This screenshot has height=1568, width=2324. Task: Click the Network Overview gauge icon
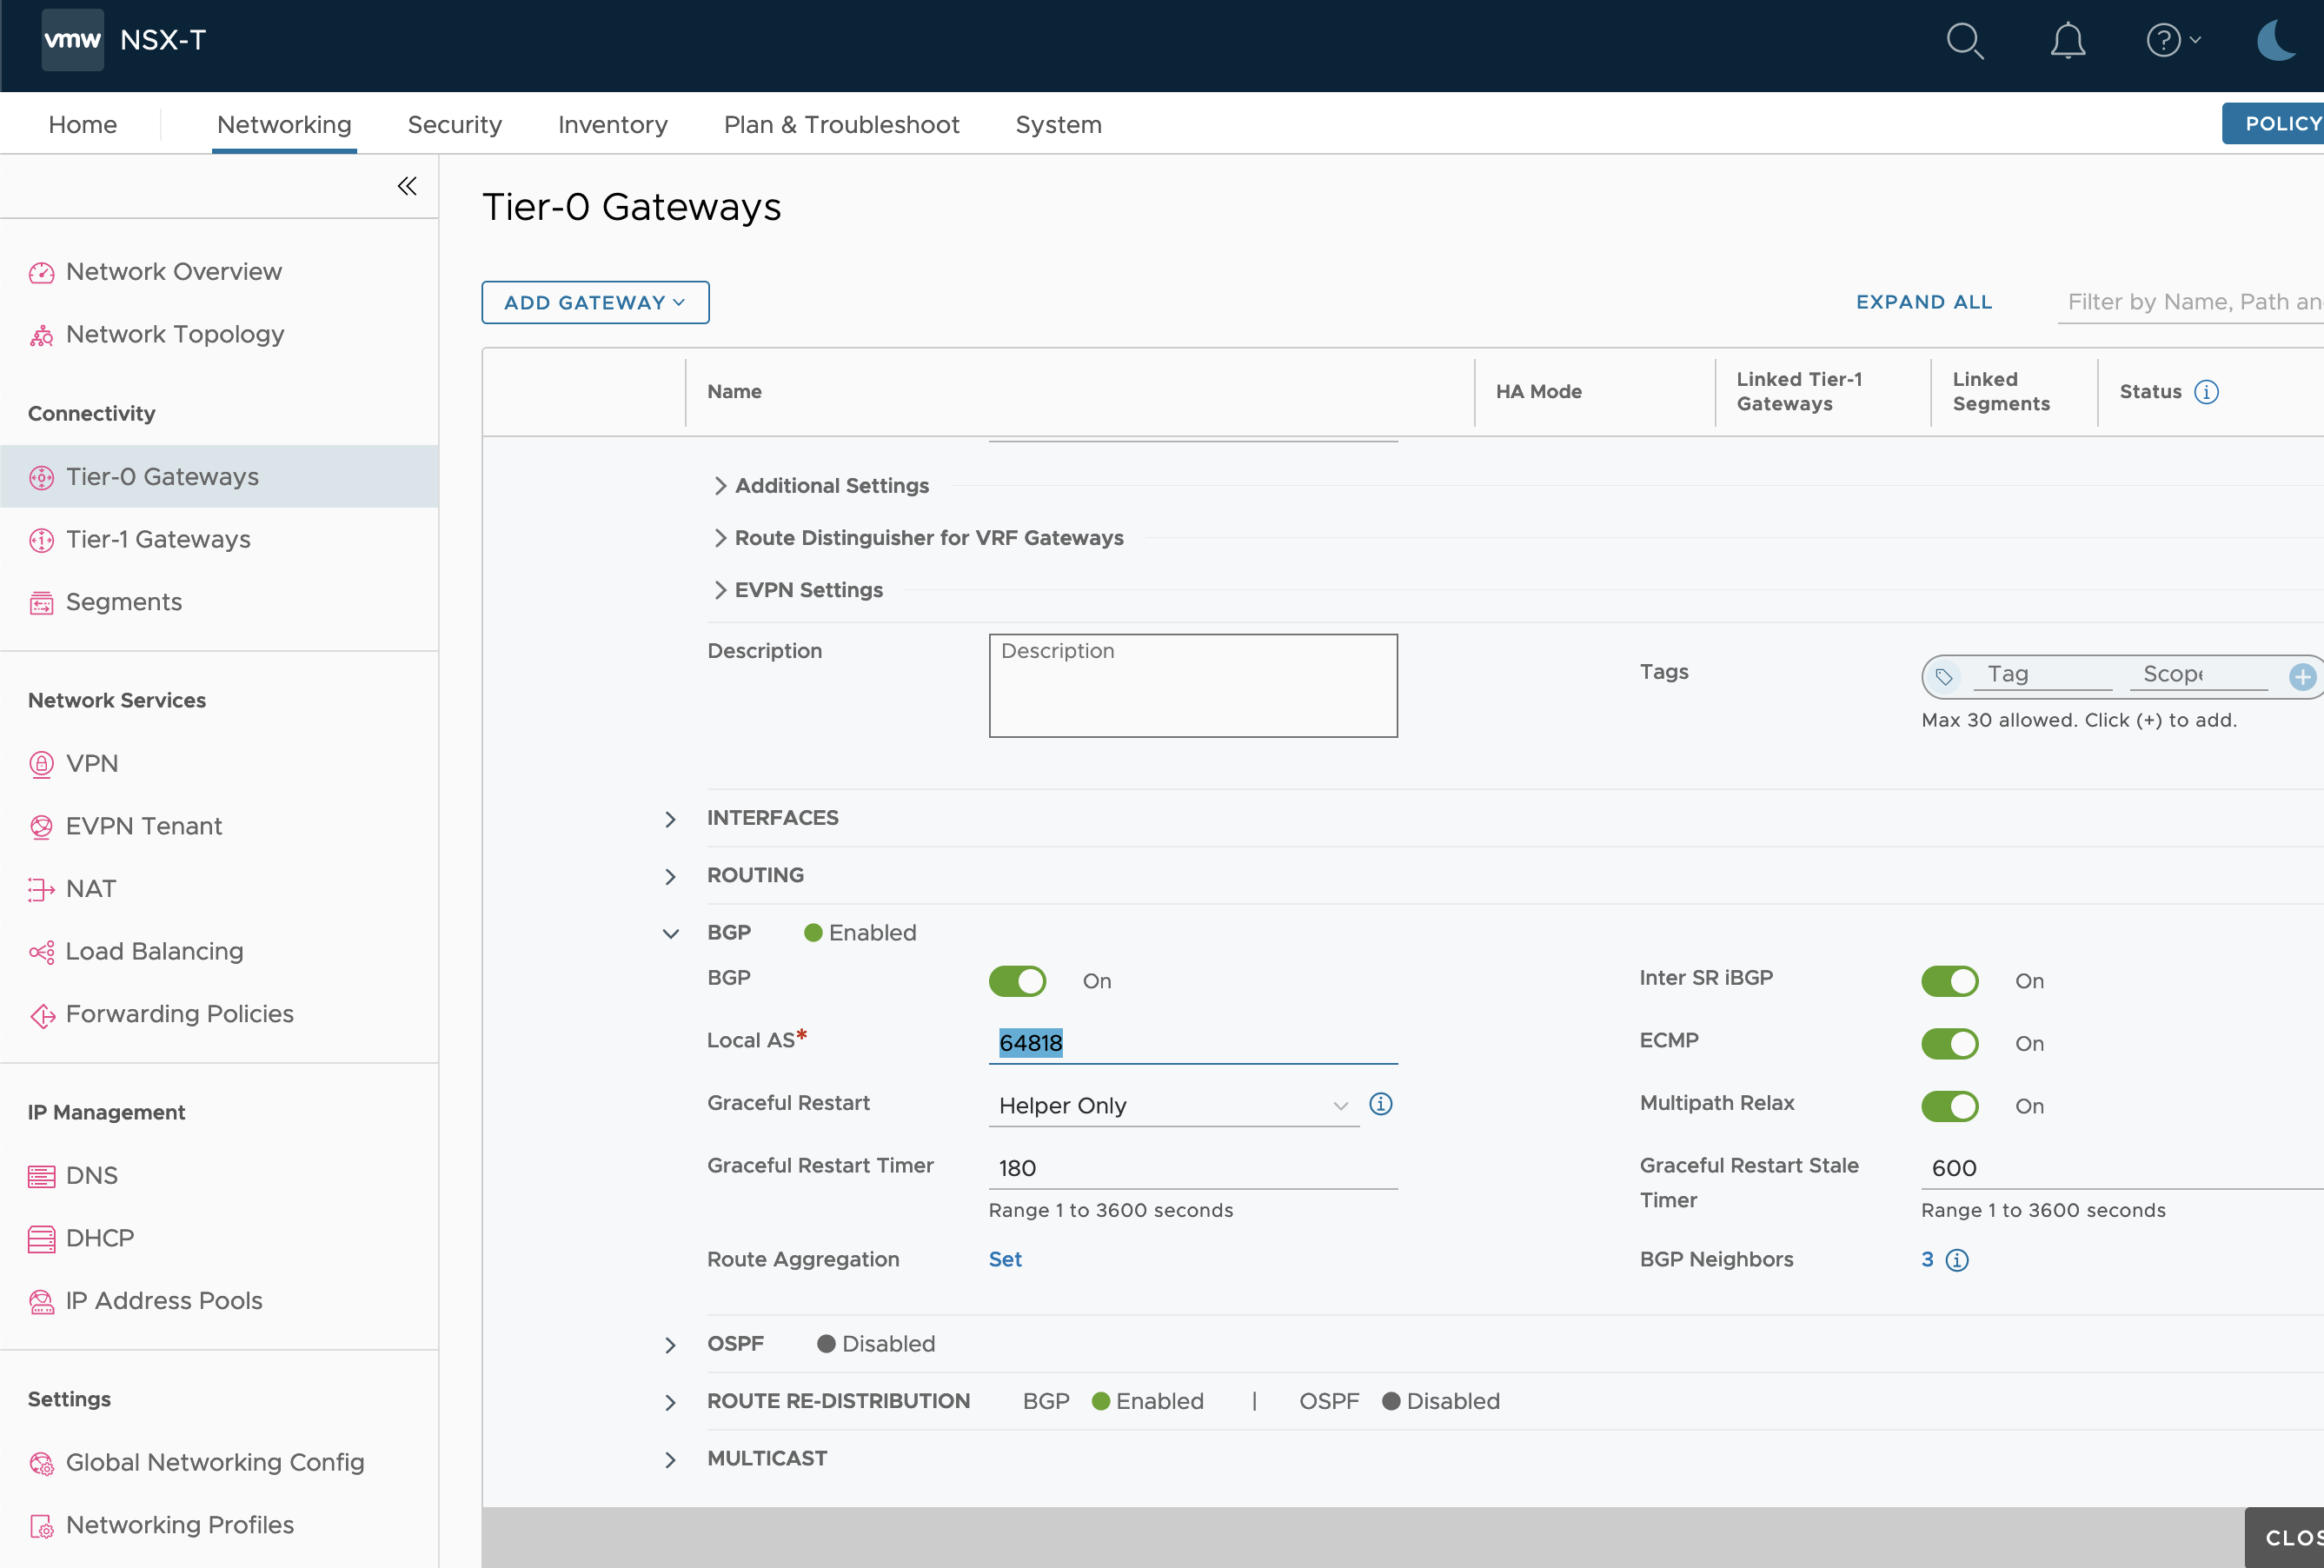[x=41, y=273]
